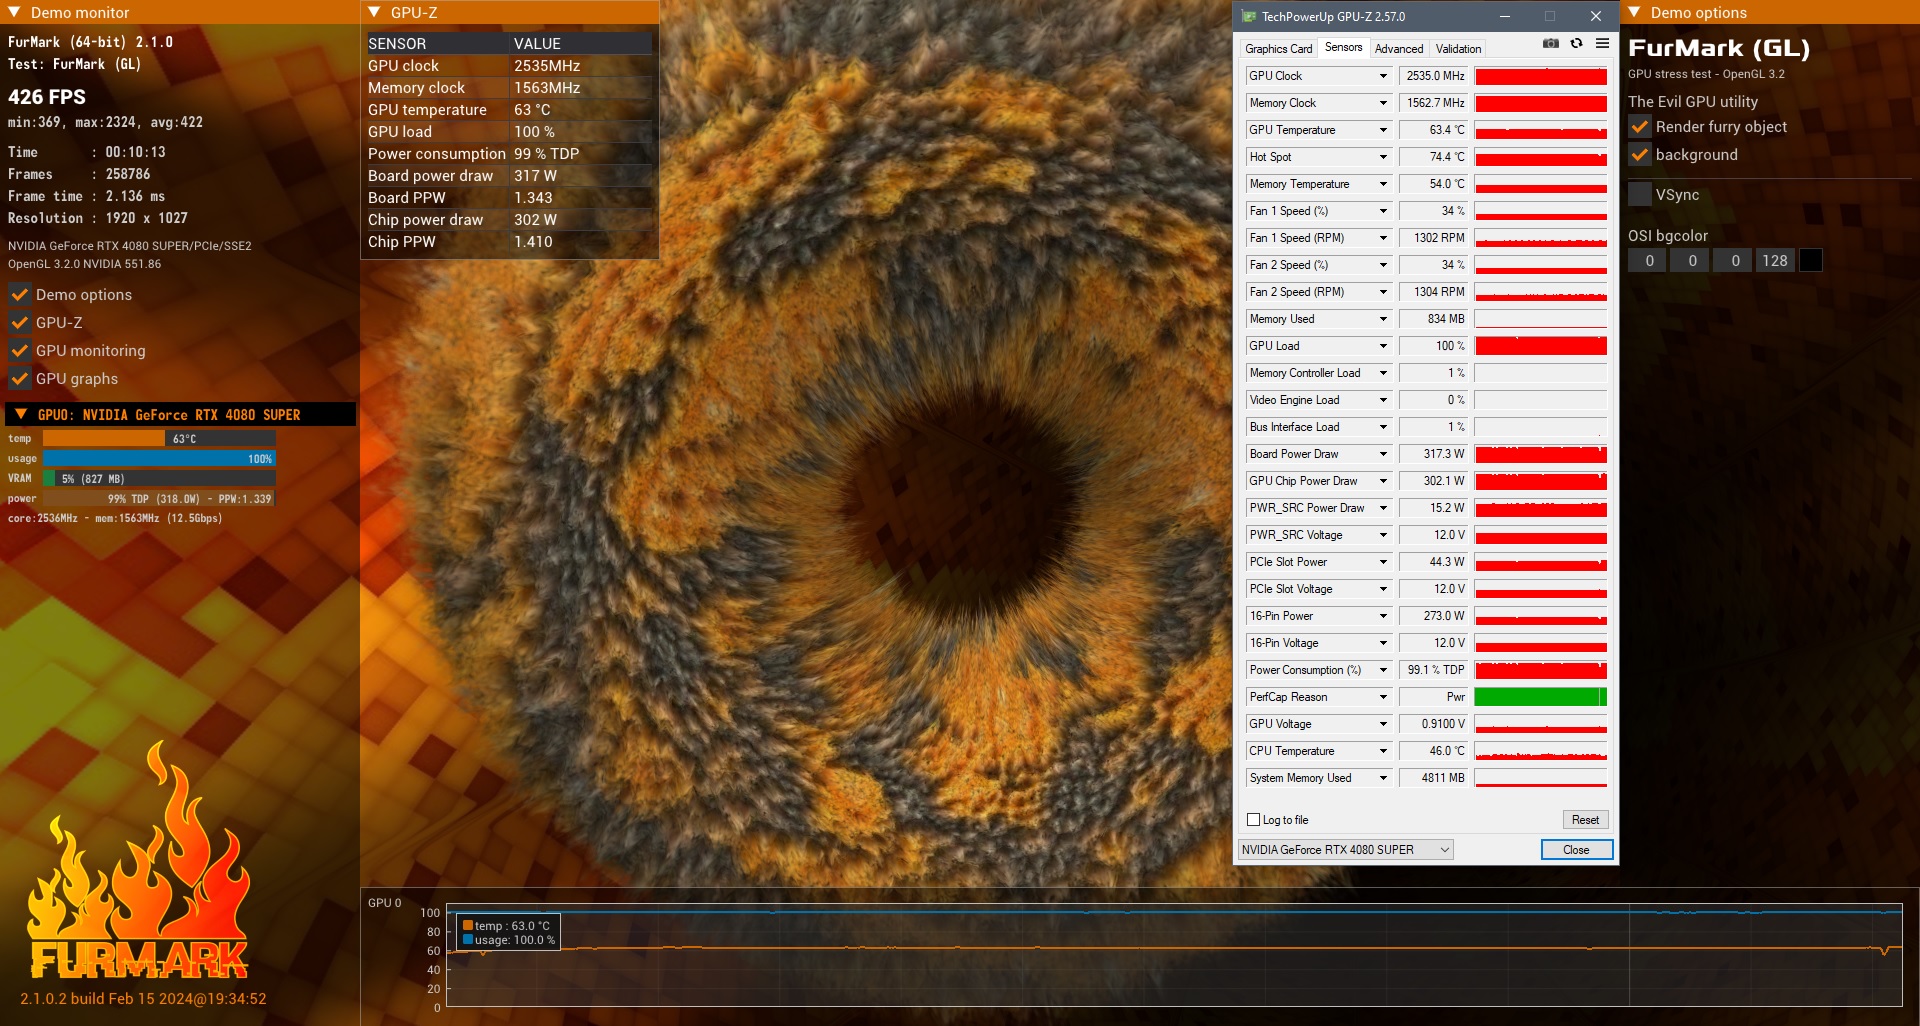Click the GPU Clock value 2535.0 MHz
The image size is (1920, 1026).
pos(1434,76)
